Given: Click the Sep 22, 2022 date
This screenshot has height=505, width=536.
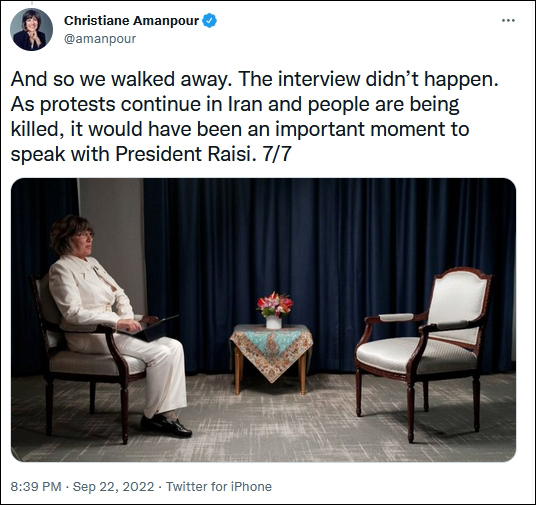Looking at the screenshot, I should pyautogui.click(x=113, y=486).
